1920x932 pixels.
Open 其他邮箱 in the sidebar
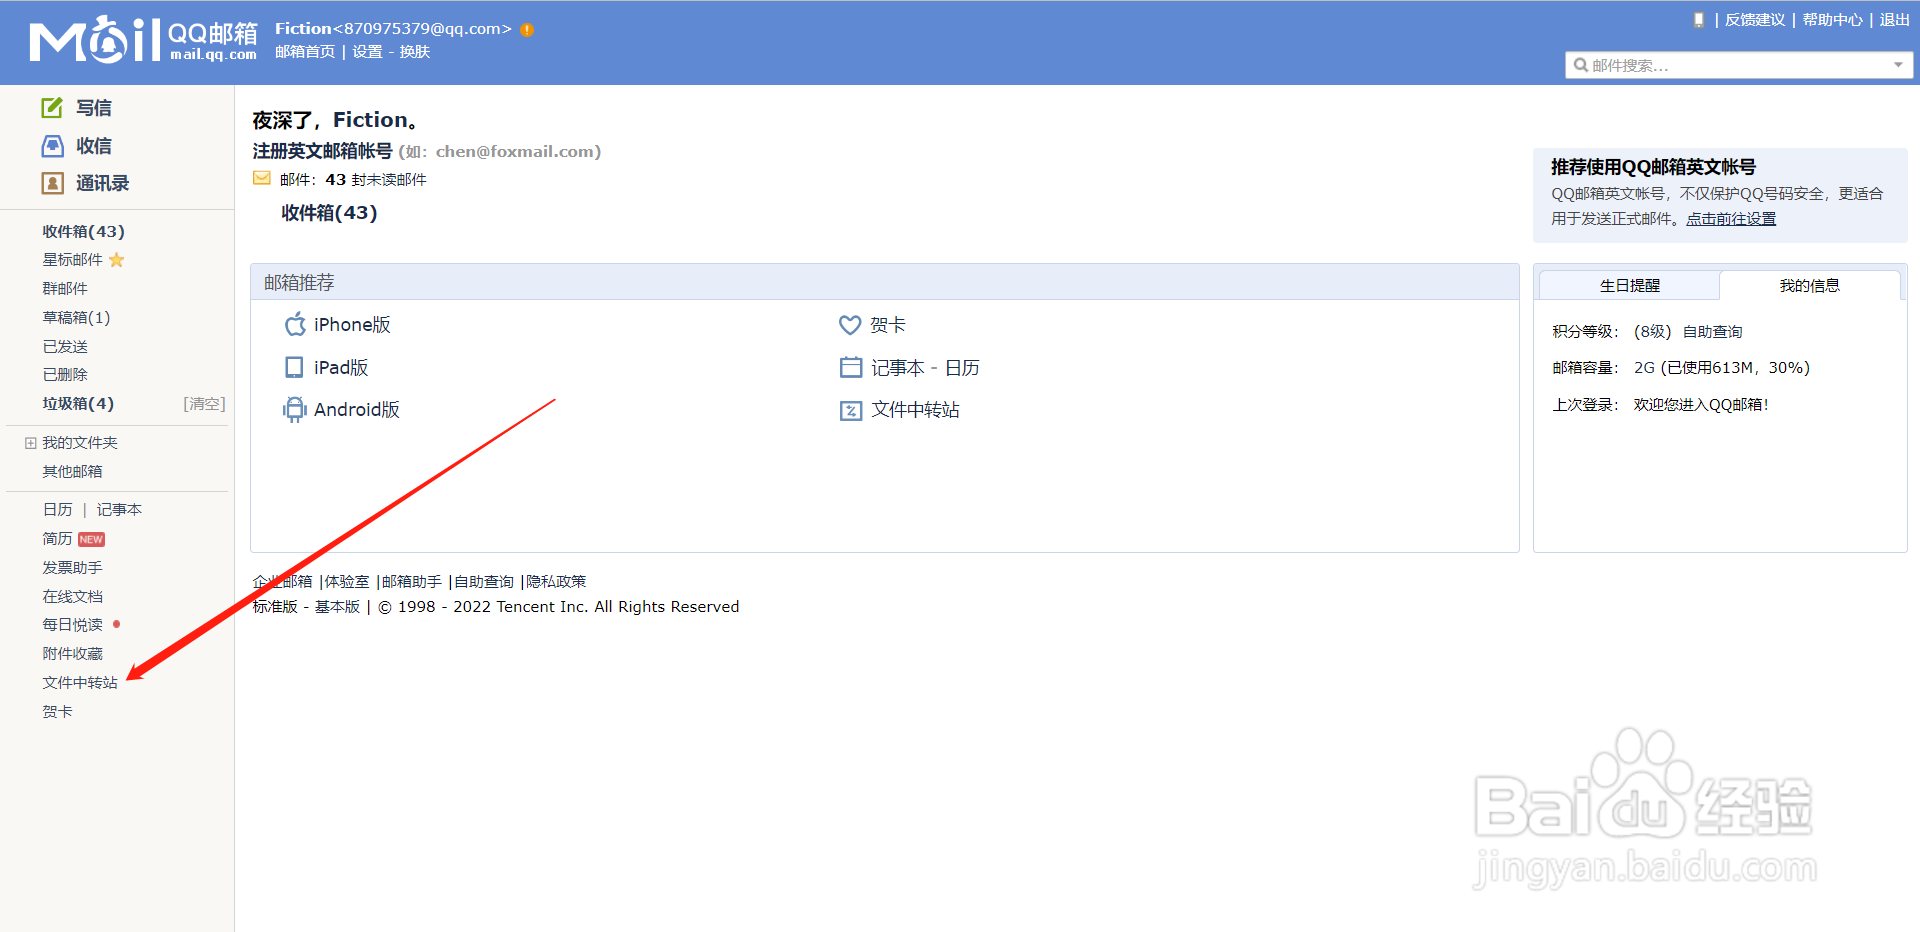click(x=72, y=472)
